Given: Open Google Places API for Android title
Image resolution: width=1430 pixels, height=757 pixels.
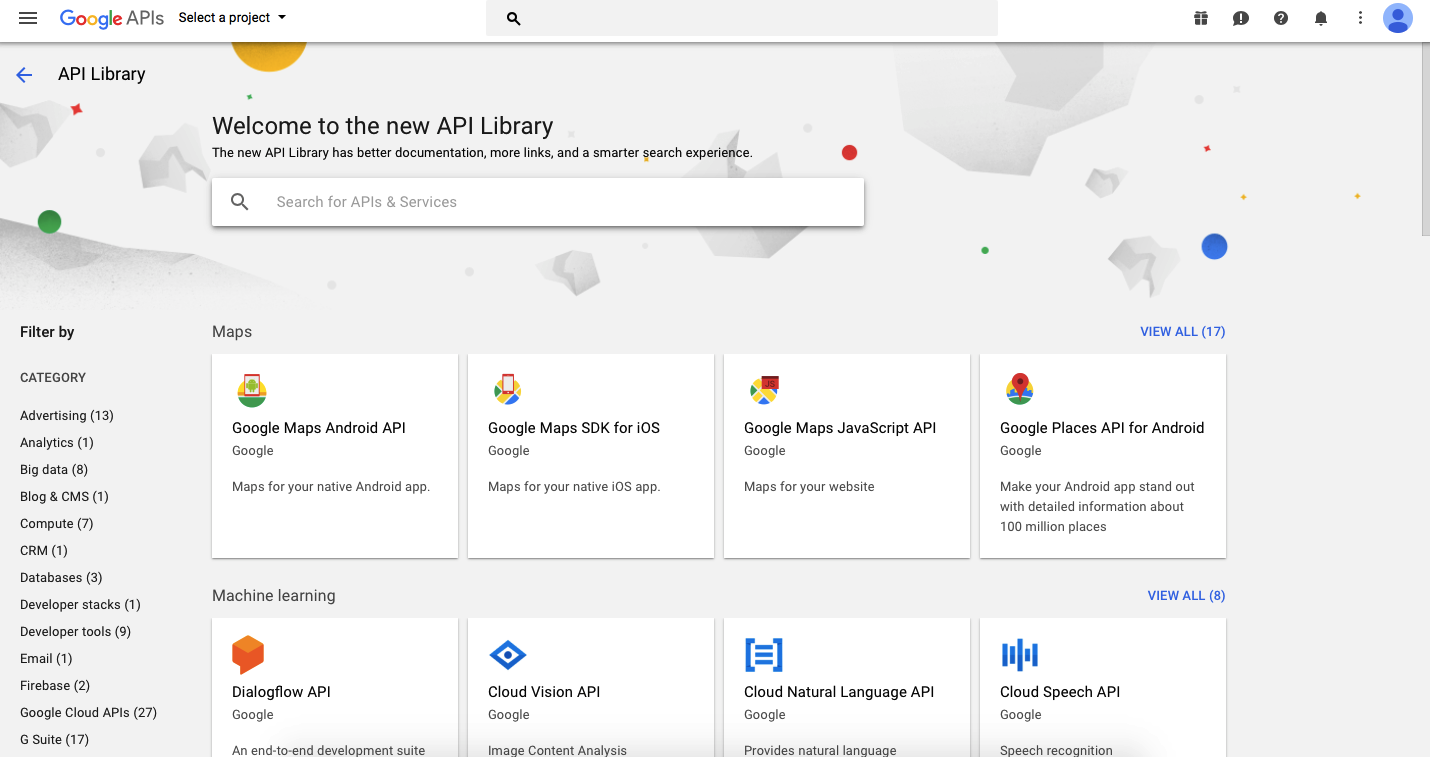Looking at the screenshot, I should (1102, 428).
